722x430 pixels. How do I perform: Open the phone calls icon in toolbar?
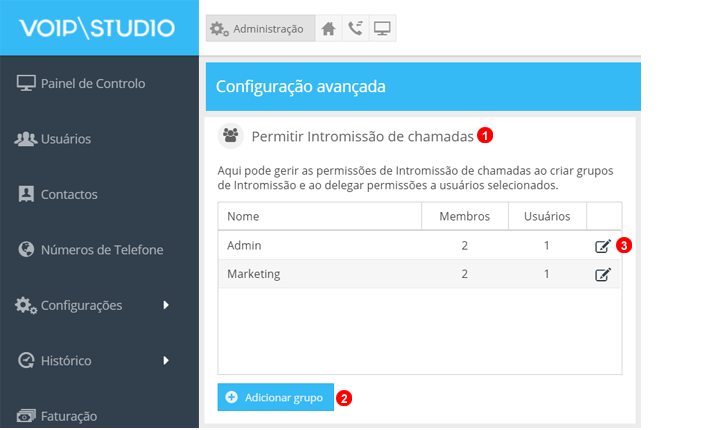355,29
